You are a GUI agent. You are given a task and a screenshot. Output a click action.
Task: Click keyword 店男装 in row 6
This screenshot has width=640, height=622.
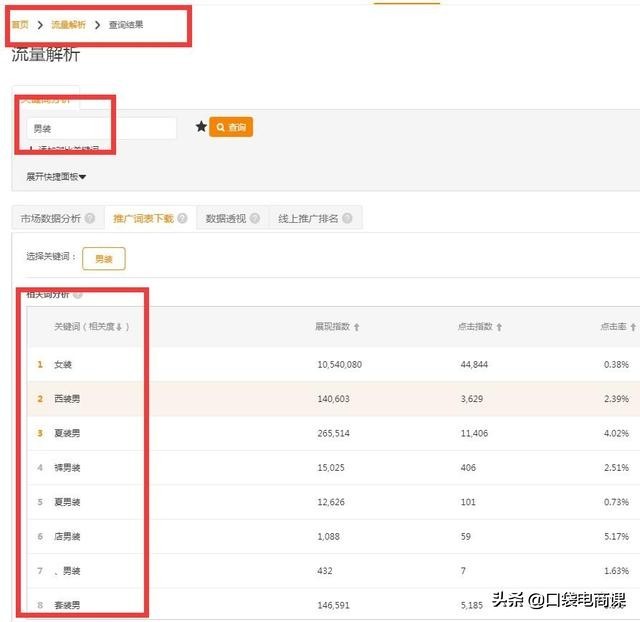point(67,536)
